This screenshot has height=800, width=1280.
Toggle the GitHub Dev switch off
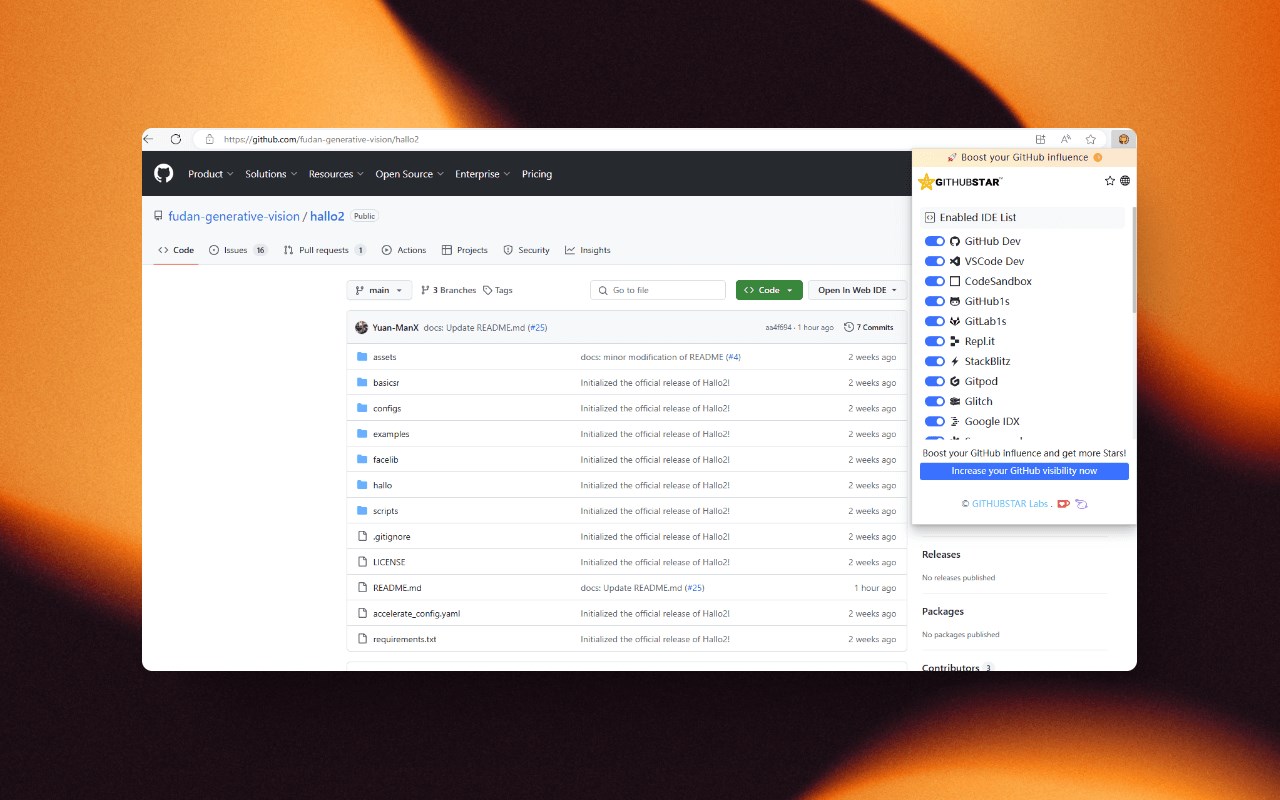tap(935, 241)
